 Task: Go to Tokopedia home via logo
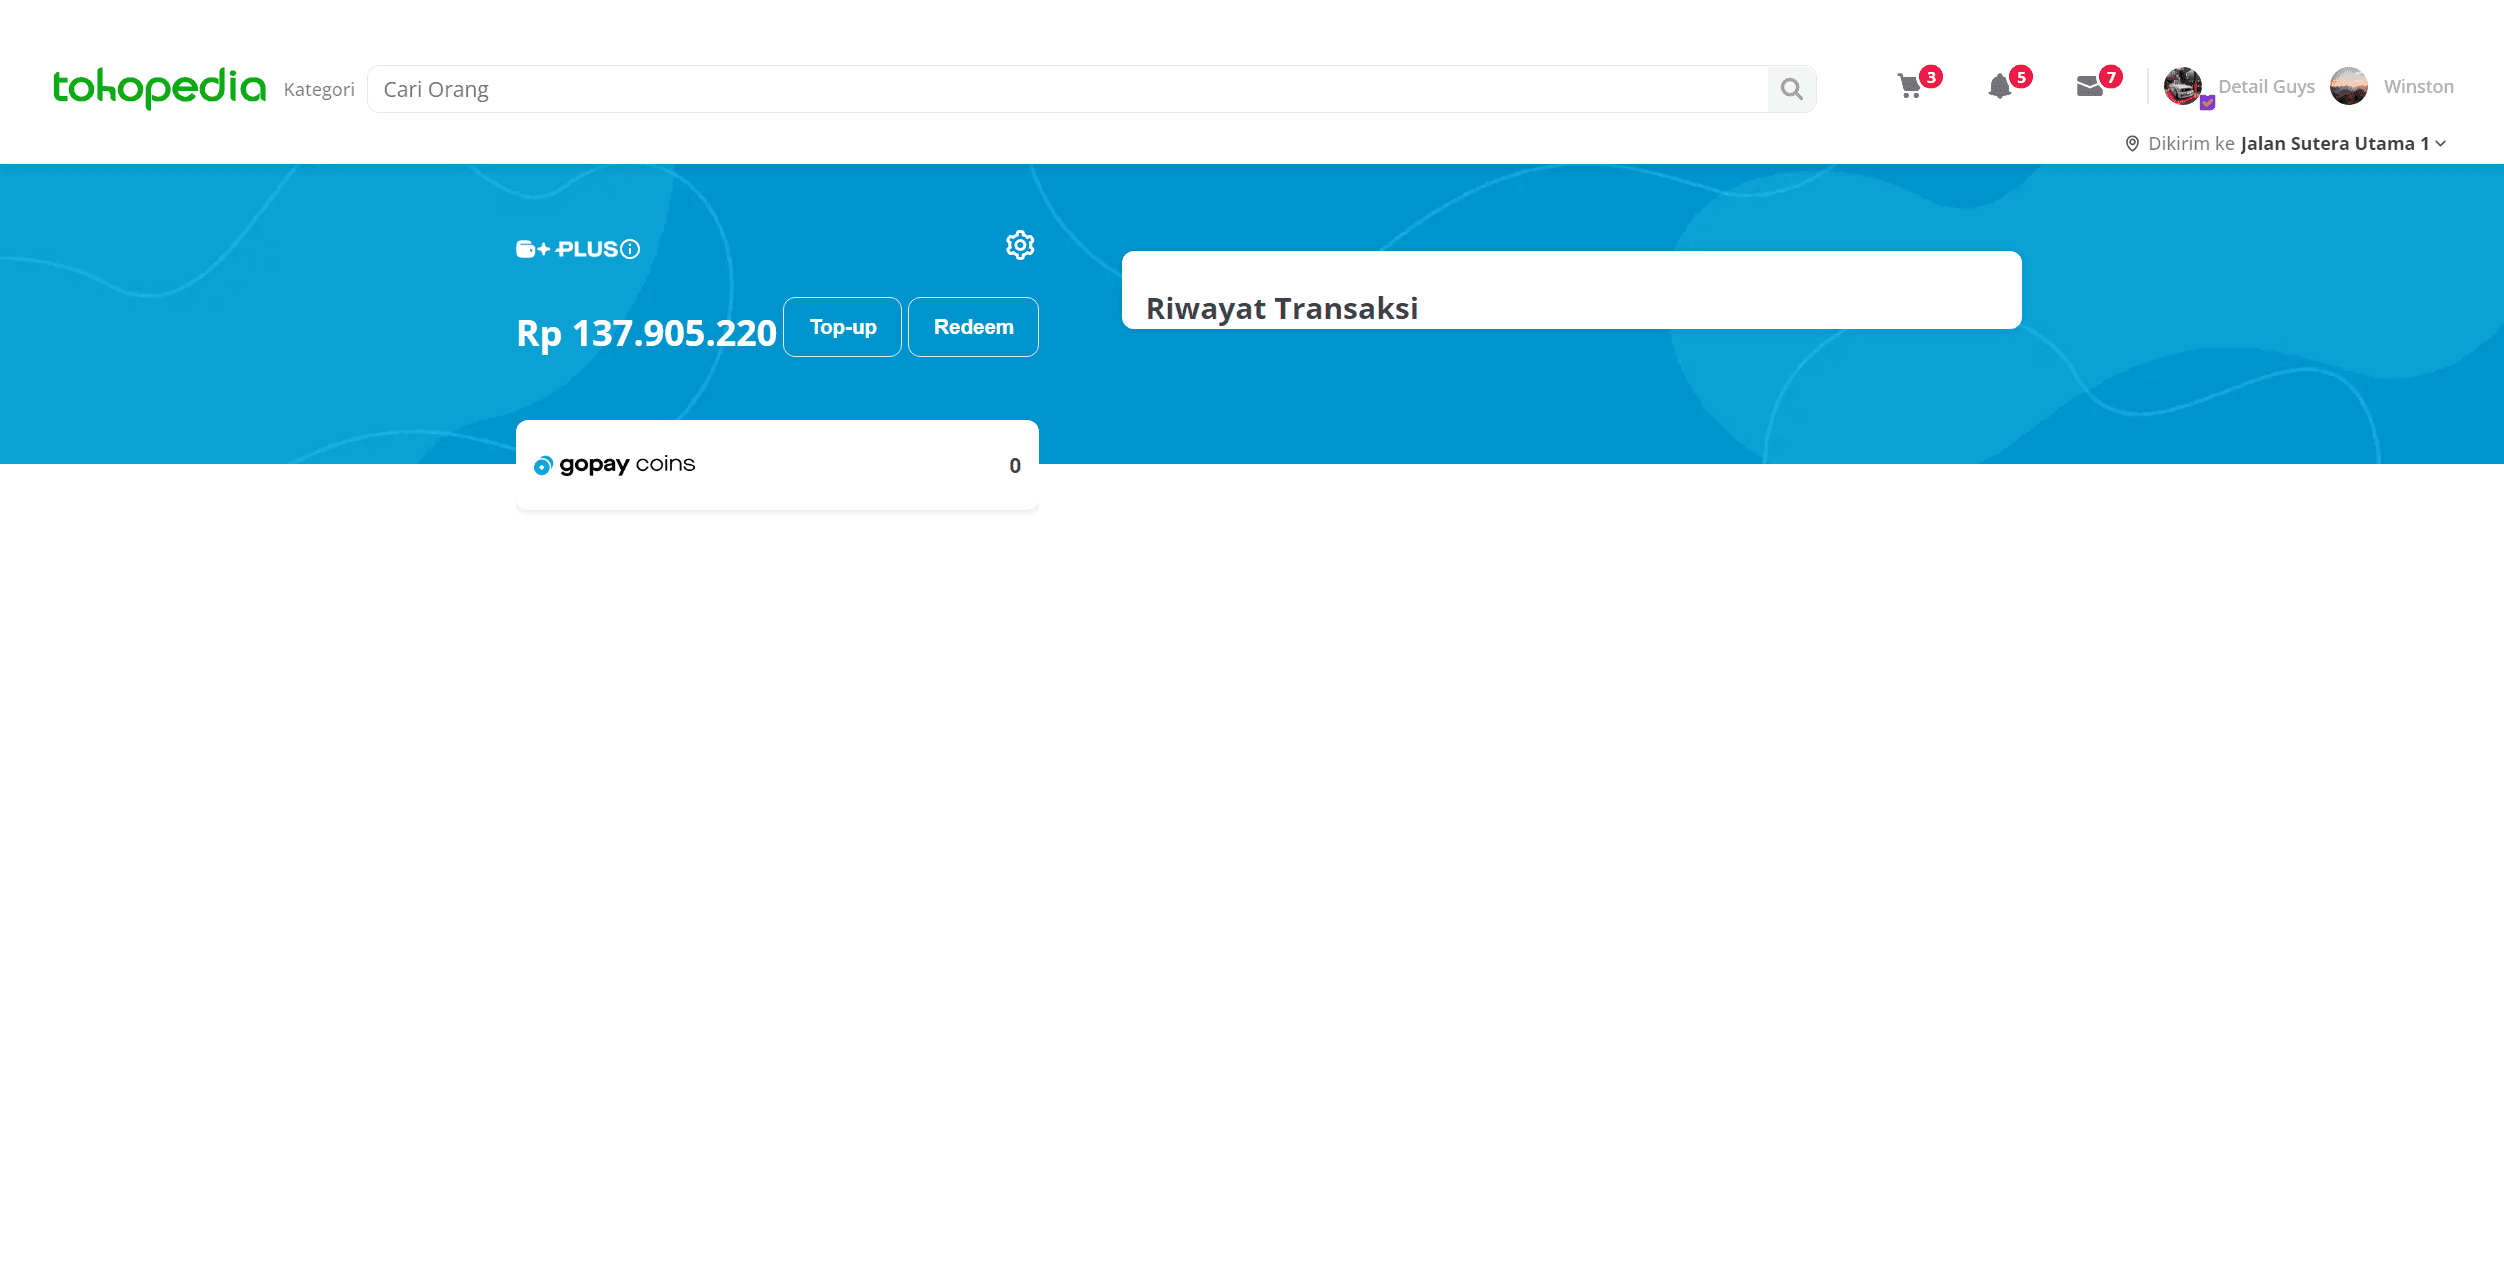159,88
